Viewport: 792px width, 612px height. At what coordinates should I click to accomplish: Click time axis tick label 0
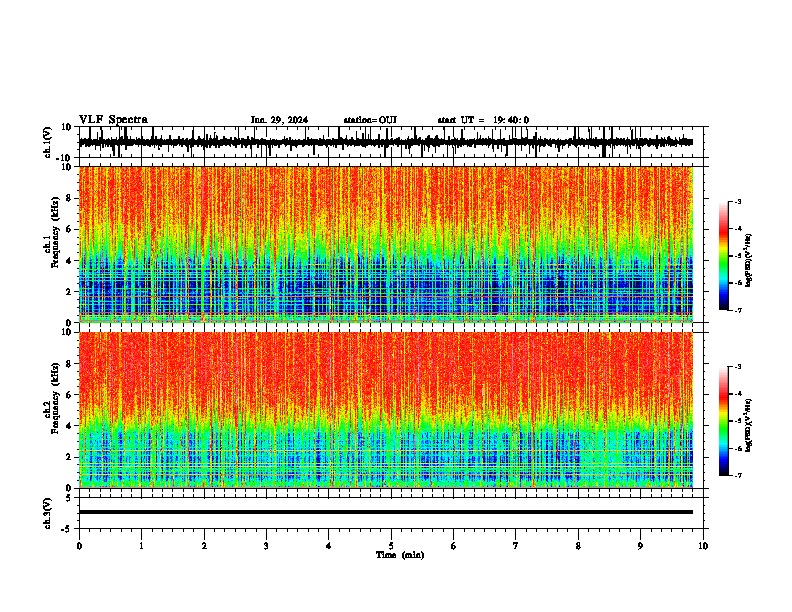pos(79,546)
